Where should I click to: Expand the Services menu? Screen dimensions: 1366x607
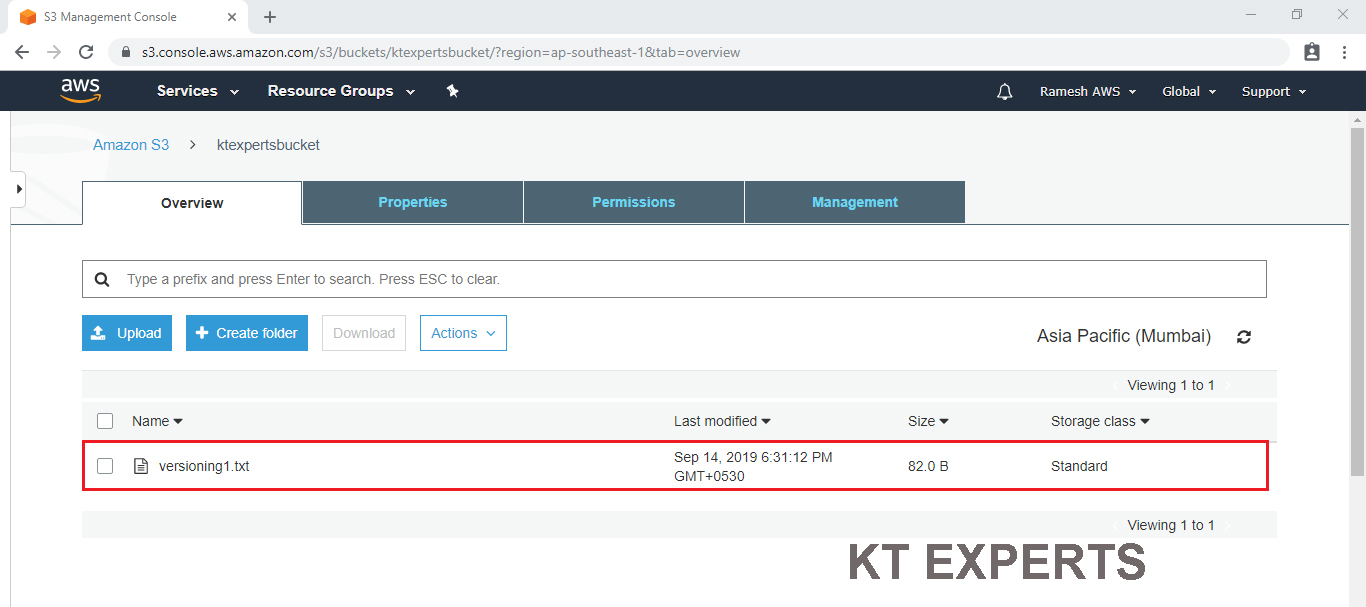(198, 91)
